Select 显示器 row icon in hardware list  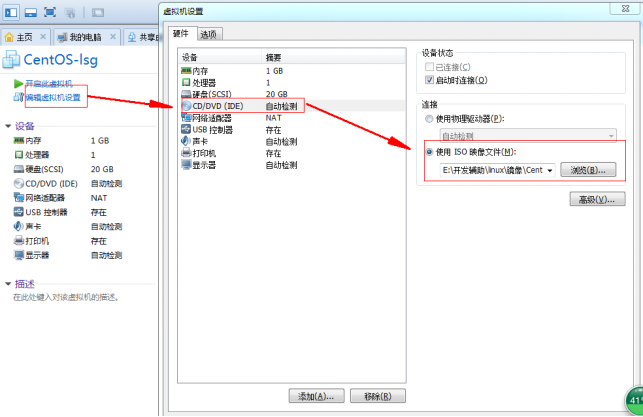186,165
